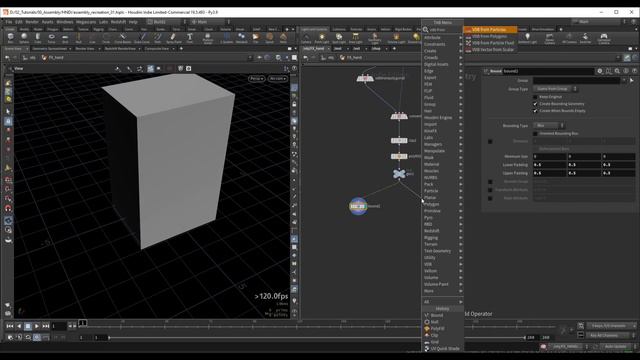Toggle Oriented Bounding Box checkbox
Viewport: 640px width, 360px height.
point(535,133)
